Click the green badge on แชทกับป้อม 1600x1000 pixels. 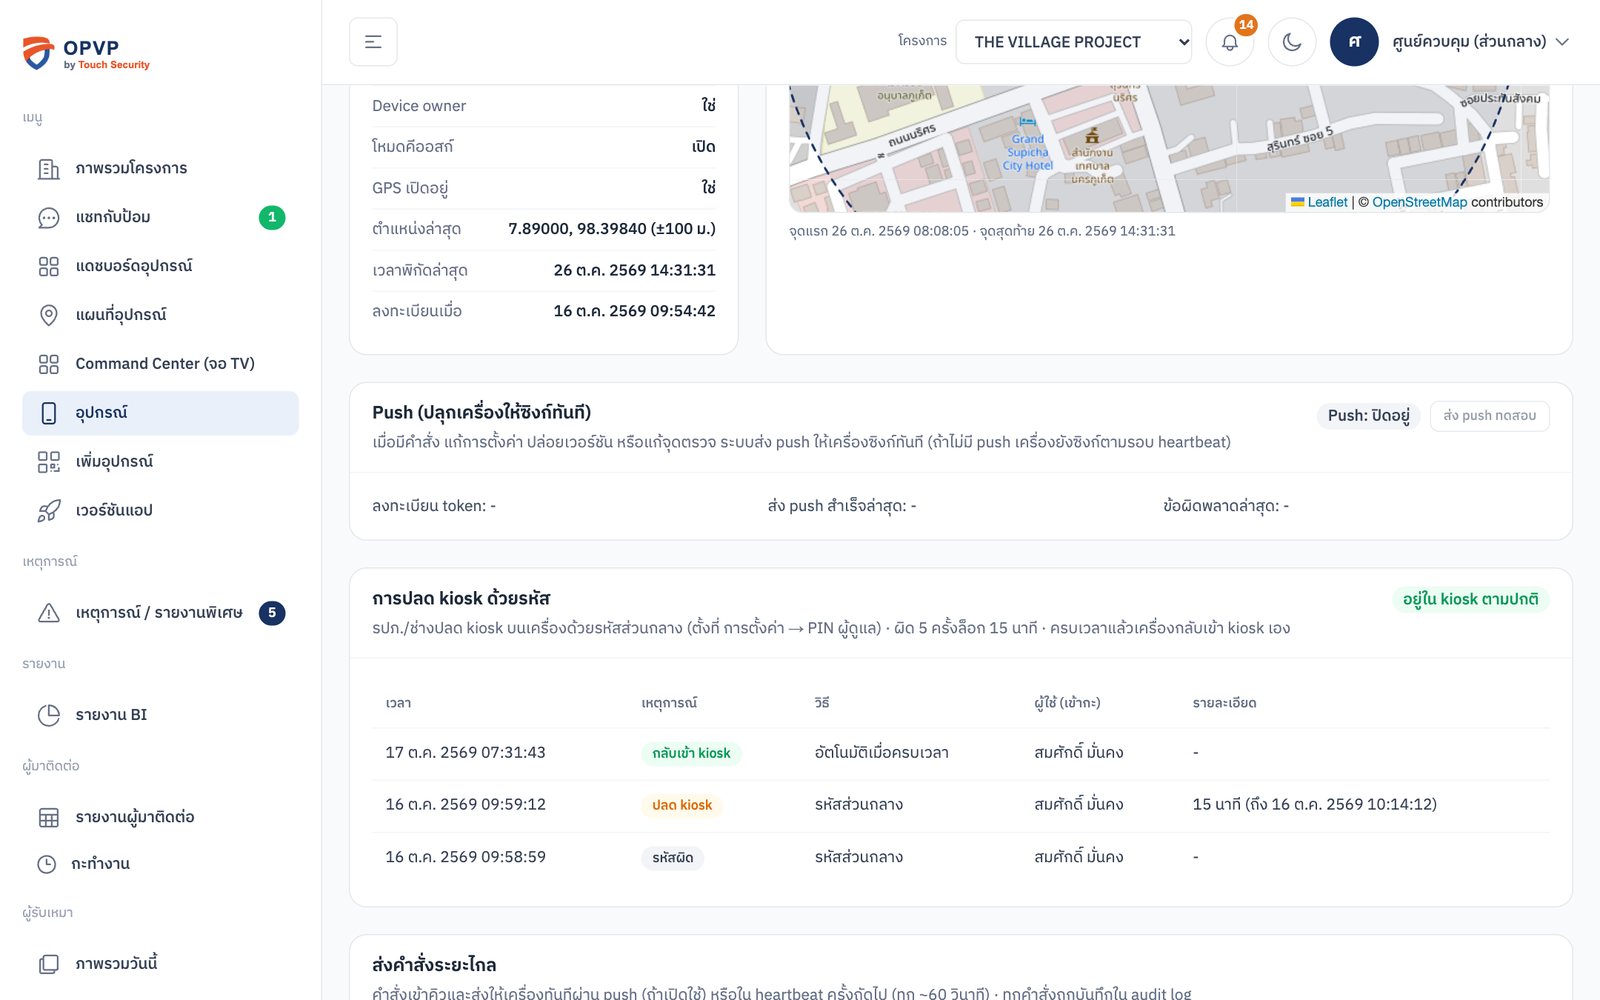point(272,218)
